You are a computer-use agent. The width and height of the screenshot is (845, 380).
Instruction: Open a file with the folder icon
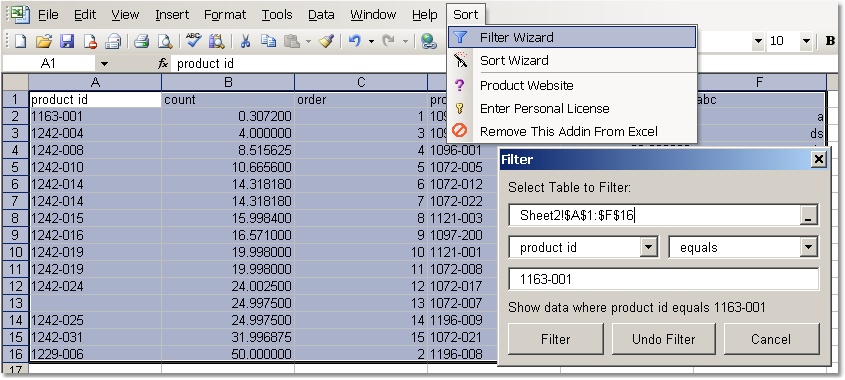coord(44,41)
